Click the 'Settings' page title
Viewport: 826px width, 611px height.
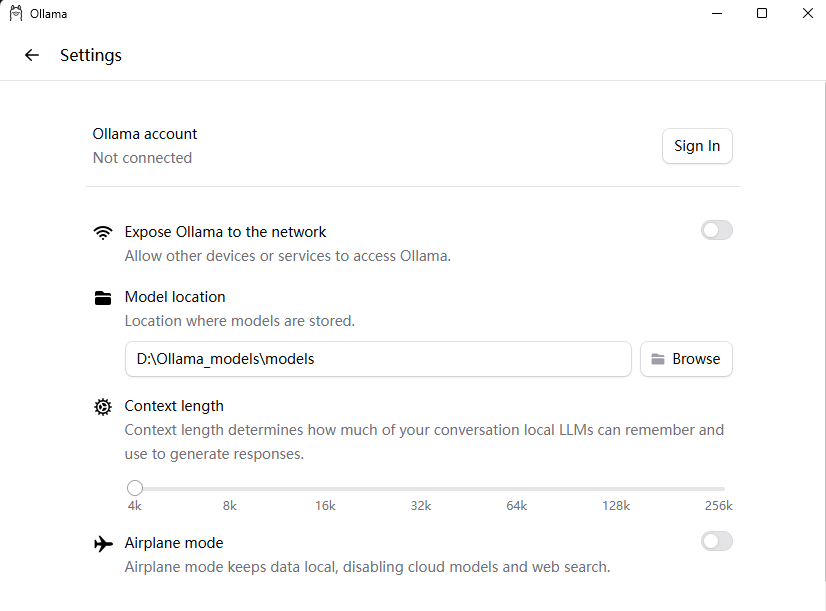[91, 55]
